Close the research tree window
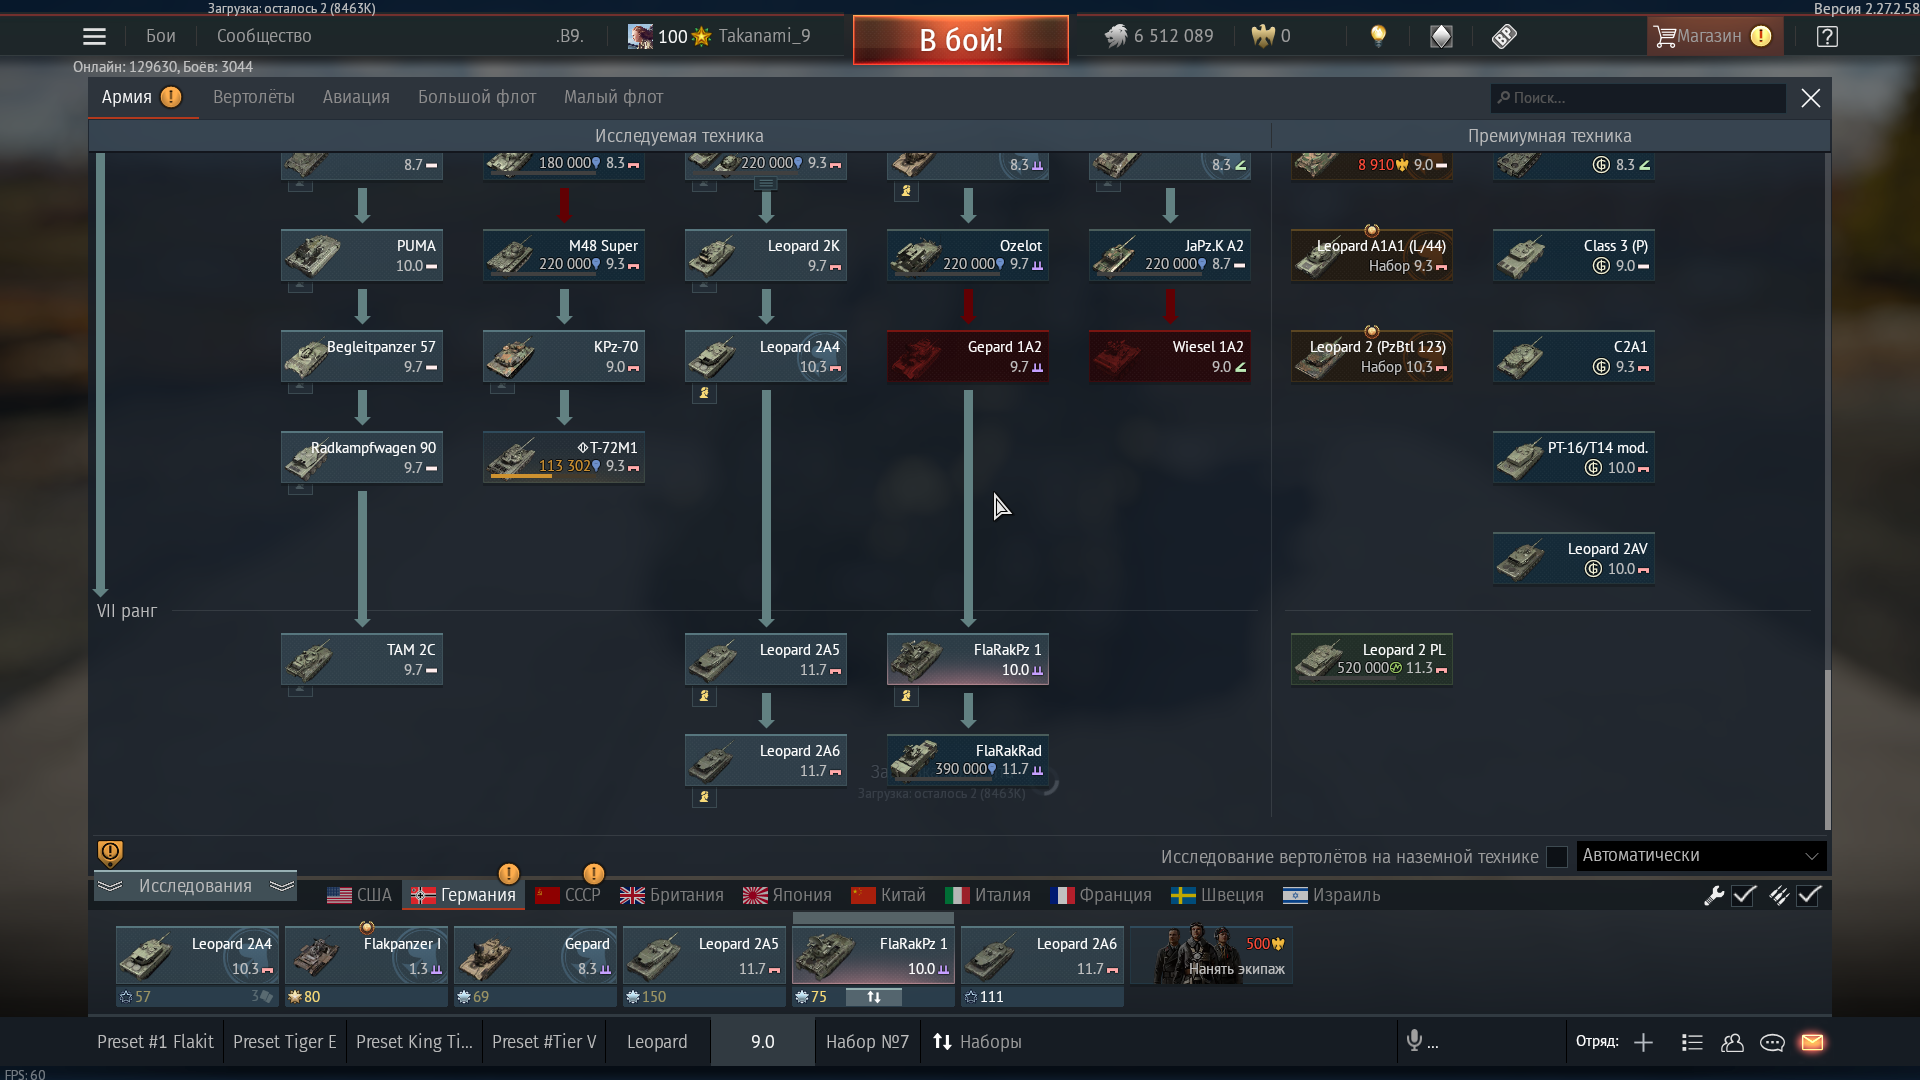Viewport: 1920px width, 1080px height. (1811, 98)
